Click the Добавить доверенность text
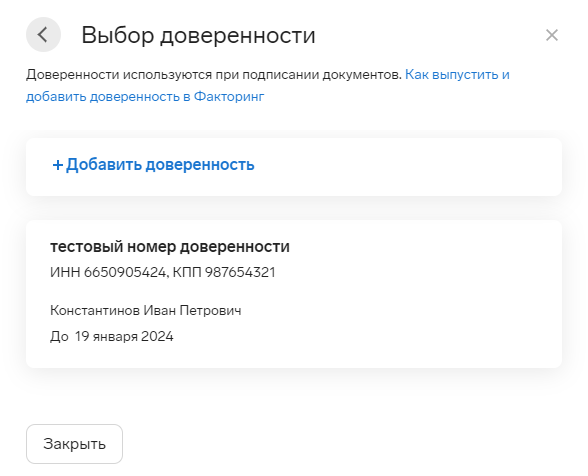 pos(160,164)
